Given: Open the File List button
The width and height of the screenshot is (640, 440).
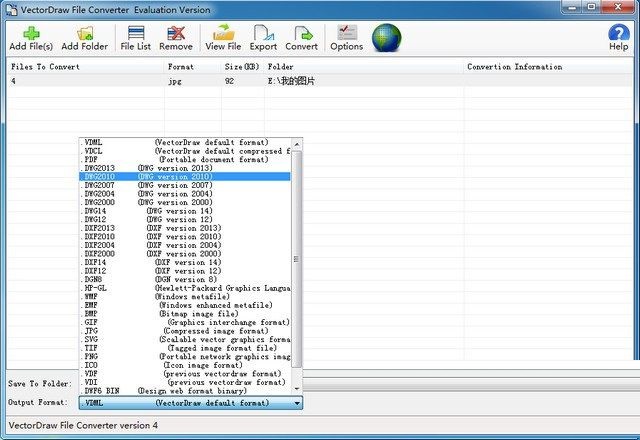Looking at the screenshot, I should pyautogui.click(x=135, y=33).
